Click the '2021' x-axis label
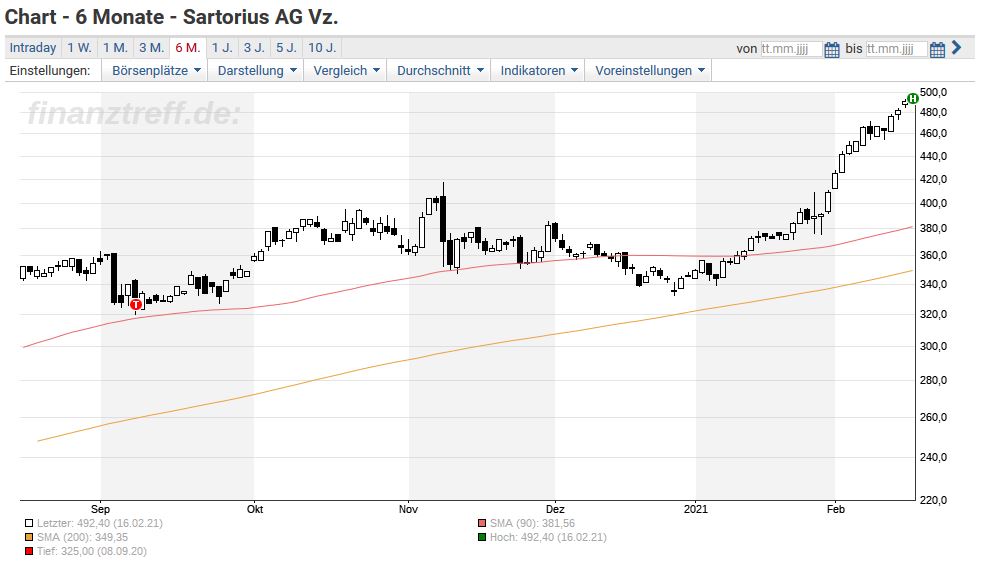This screenshot has height=565, width=984. tap(695, 509)
